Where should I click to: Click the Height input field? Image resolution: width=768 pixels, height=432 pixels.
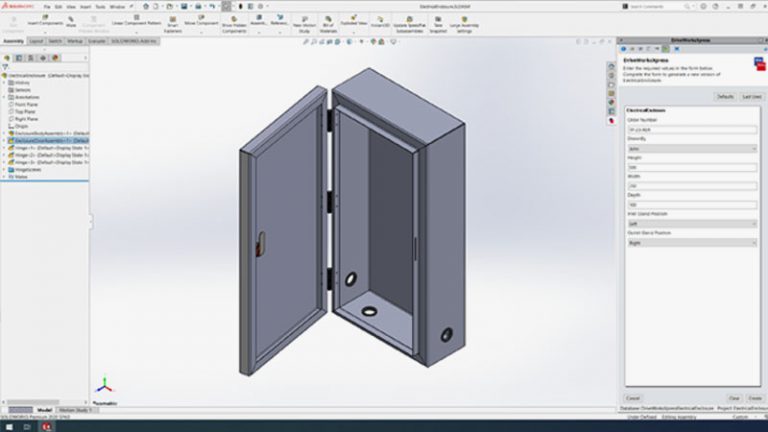[692, 168]
